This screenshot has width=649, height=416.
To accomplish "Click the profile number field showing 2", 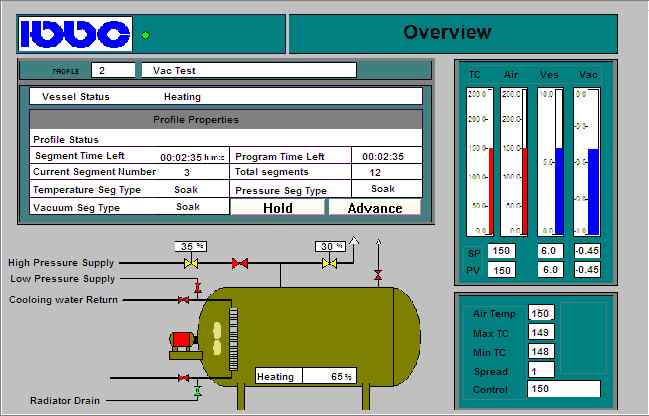I will (112, 70).
